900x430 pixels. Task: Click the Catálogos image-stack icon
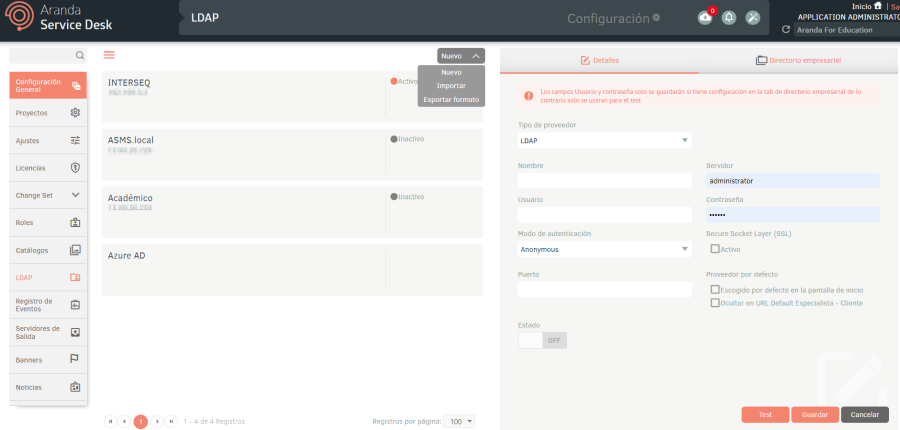point(75,250)
